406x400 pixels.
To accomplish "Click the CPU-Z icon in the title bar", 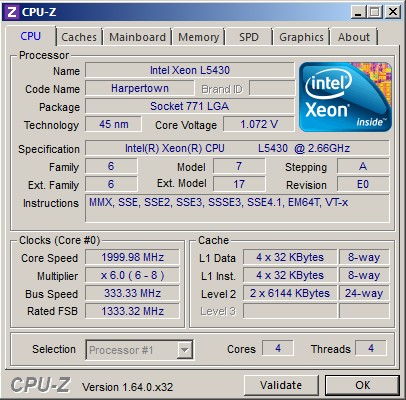I will click(x=12, y=12).
